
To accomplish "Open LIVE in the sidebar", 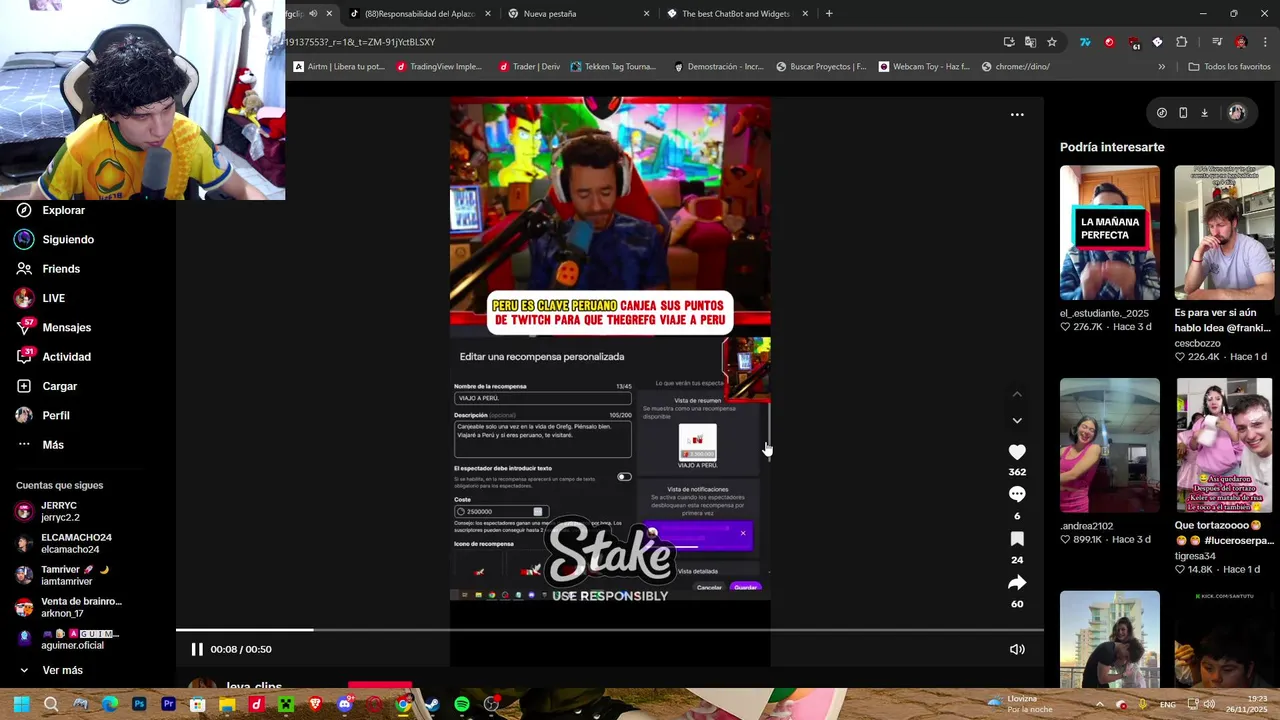I will pos(41,298).
